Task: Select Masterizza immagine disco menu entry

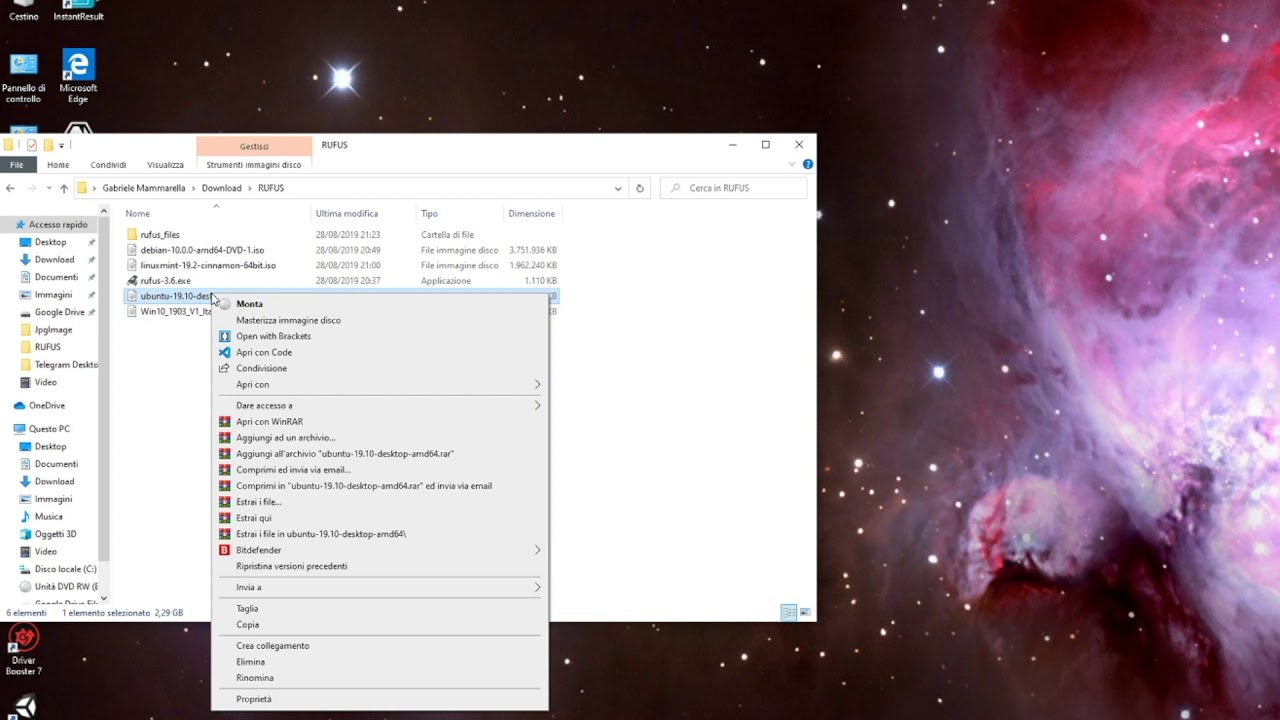Action: (x=288, y=320)
